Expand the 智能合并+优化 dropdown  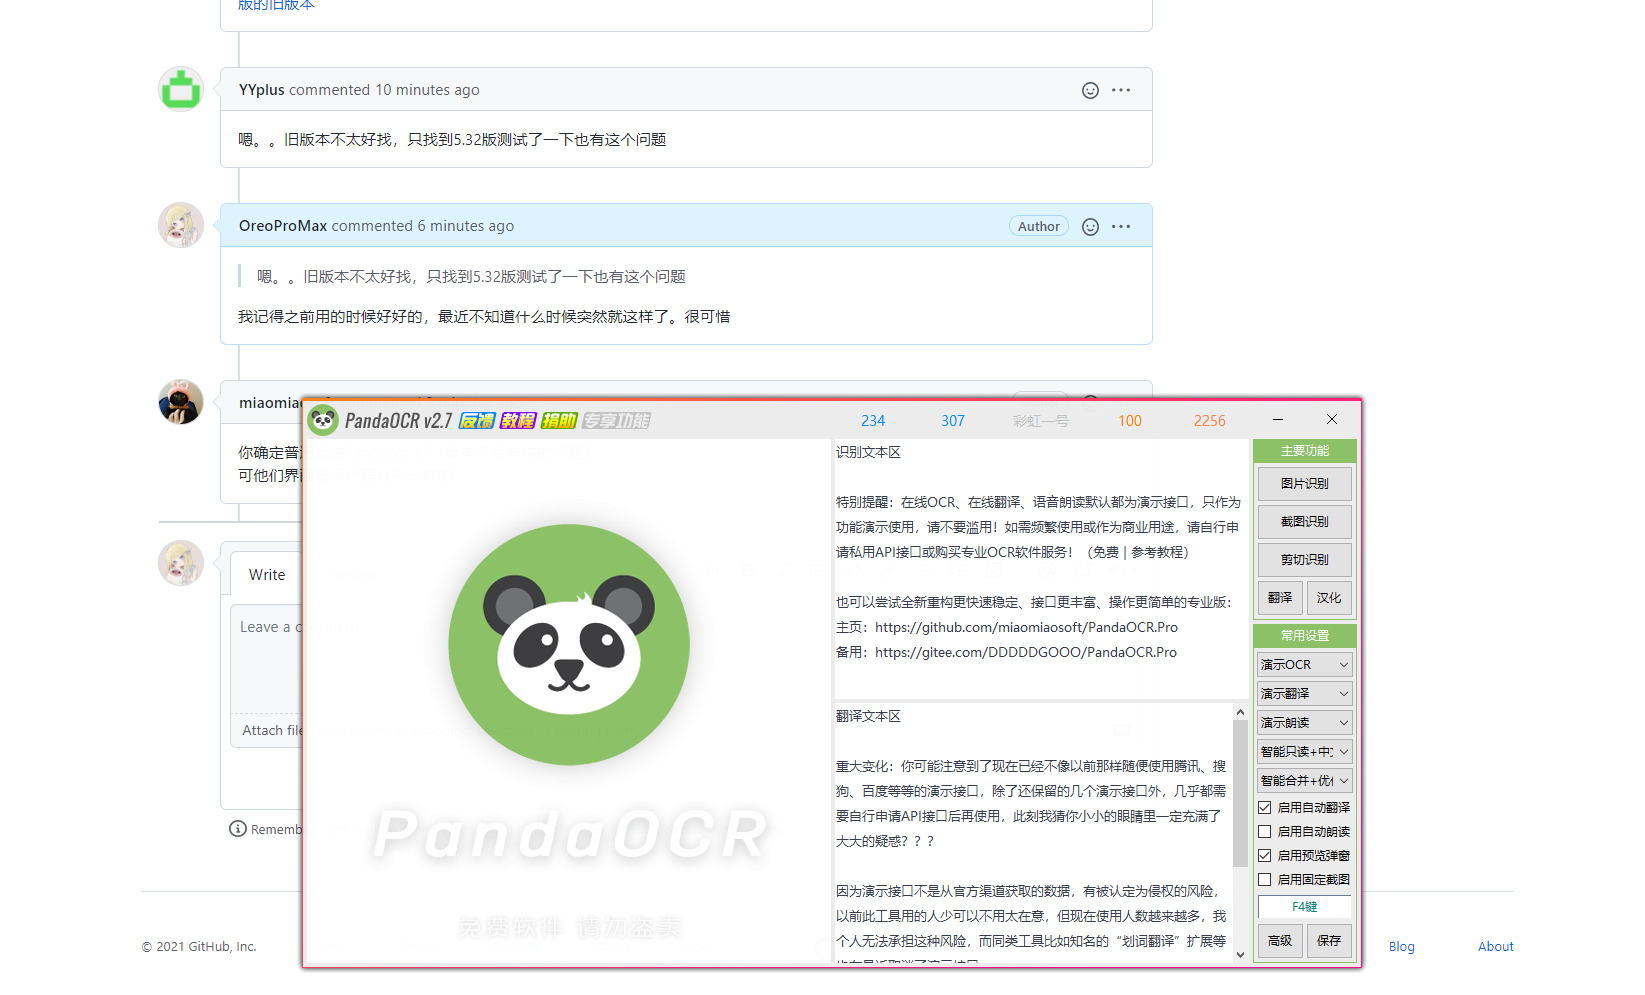[x=1304, y=780]
